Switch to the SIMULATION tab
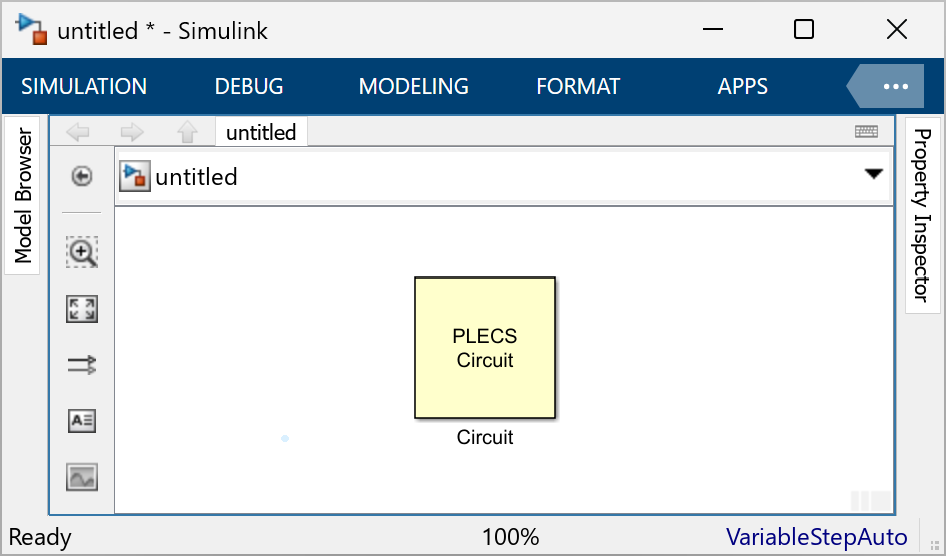946x556 pixels. click(x=84, y=87)
